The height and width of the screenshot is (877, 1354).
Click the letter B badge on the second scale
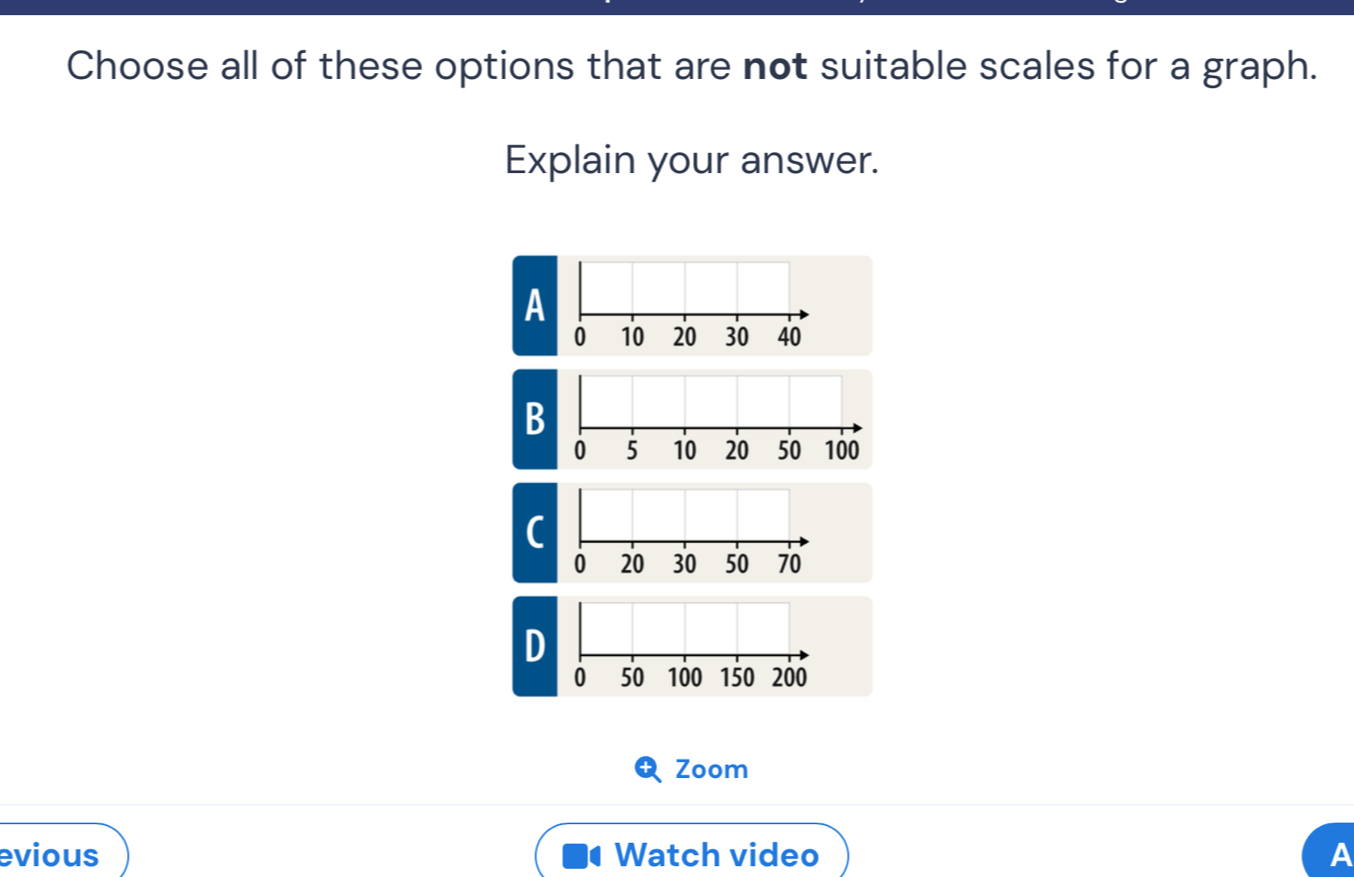tap(535, 418)
